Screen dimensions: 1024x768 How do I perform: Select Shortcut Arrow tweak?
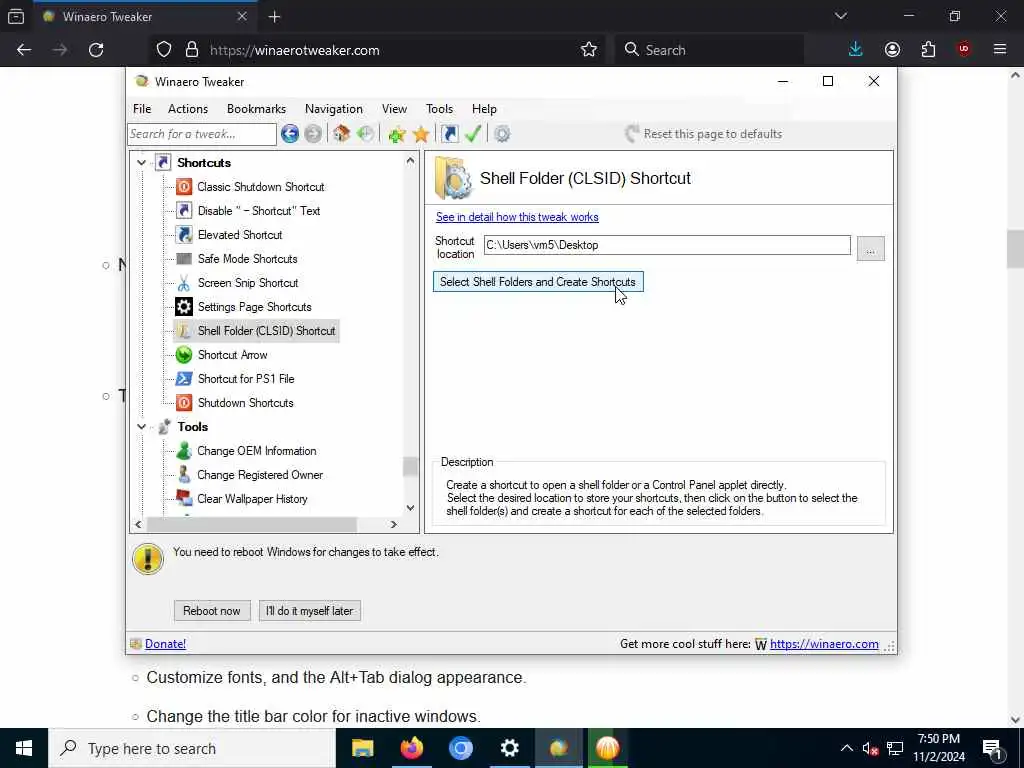coord(232,355)
